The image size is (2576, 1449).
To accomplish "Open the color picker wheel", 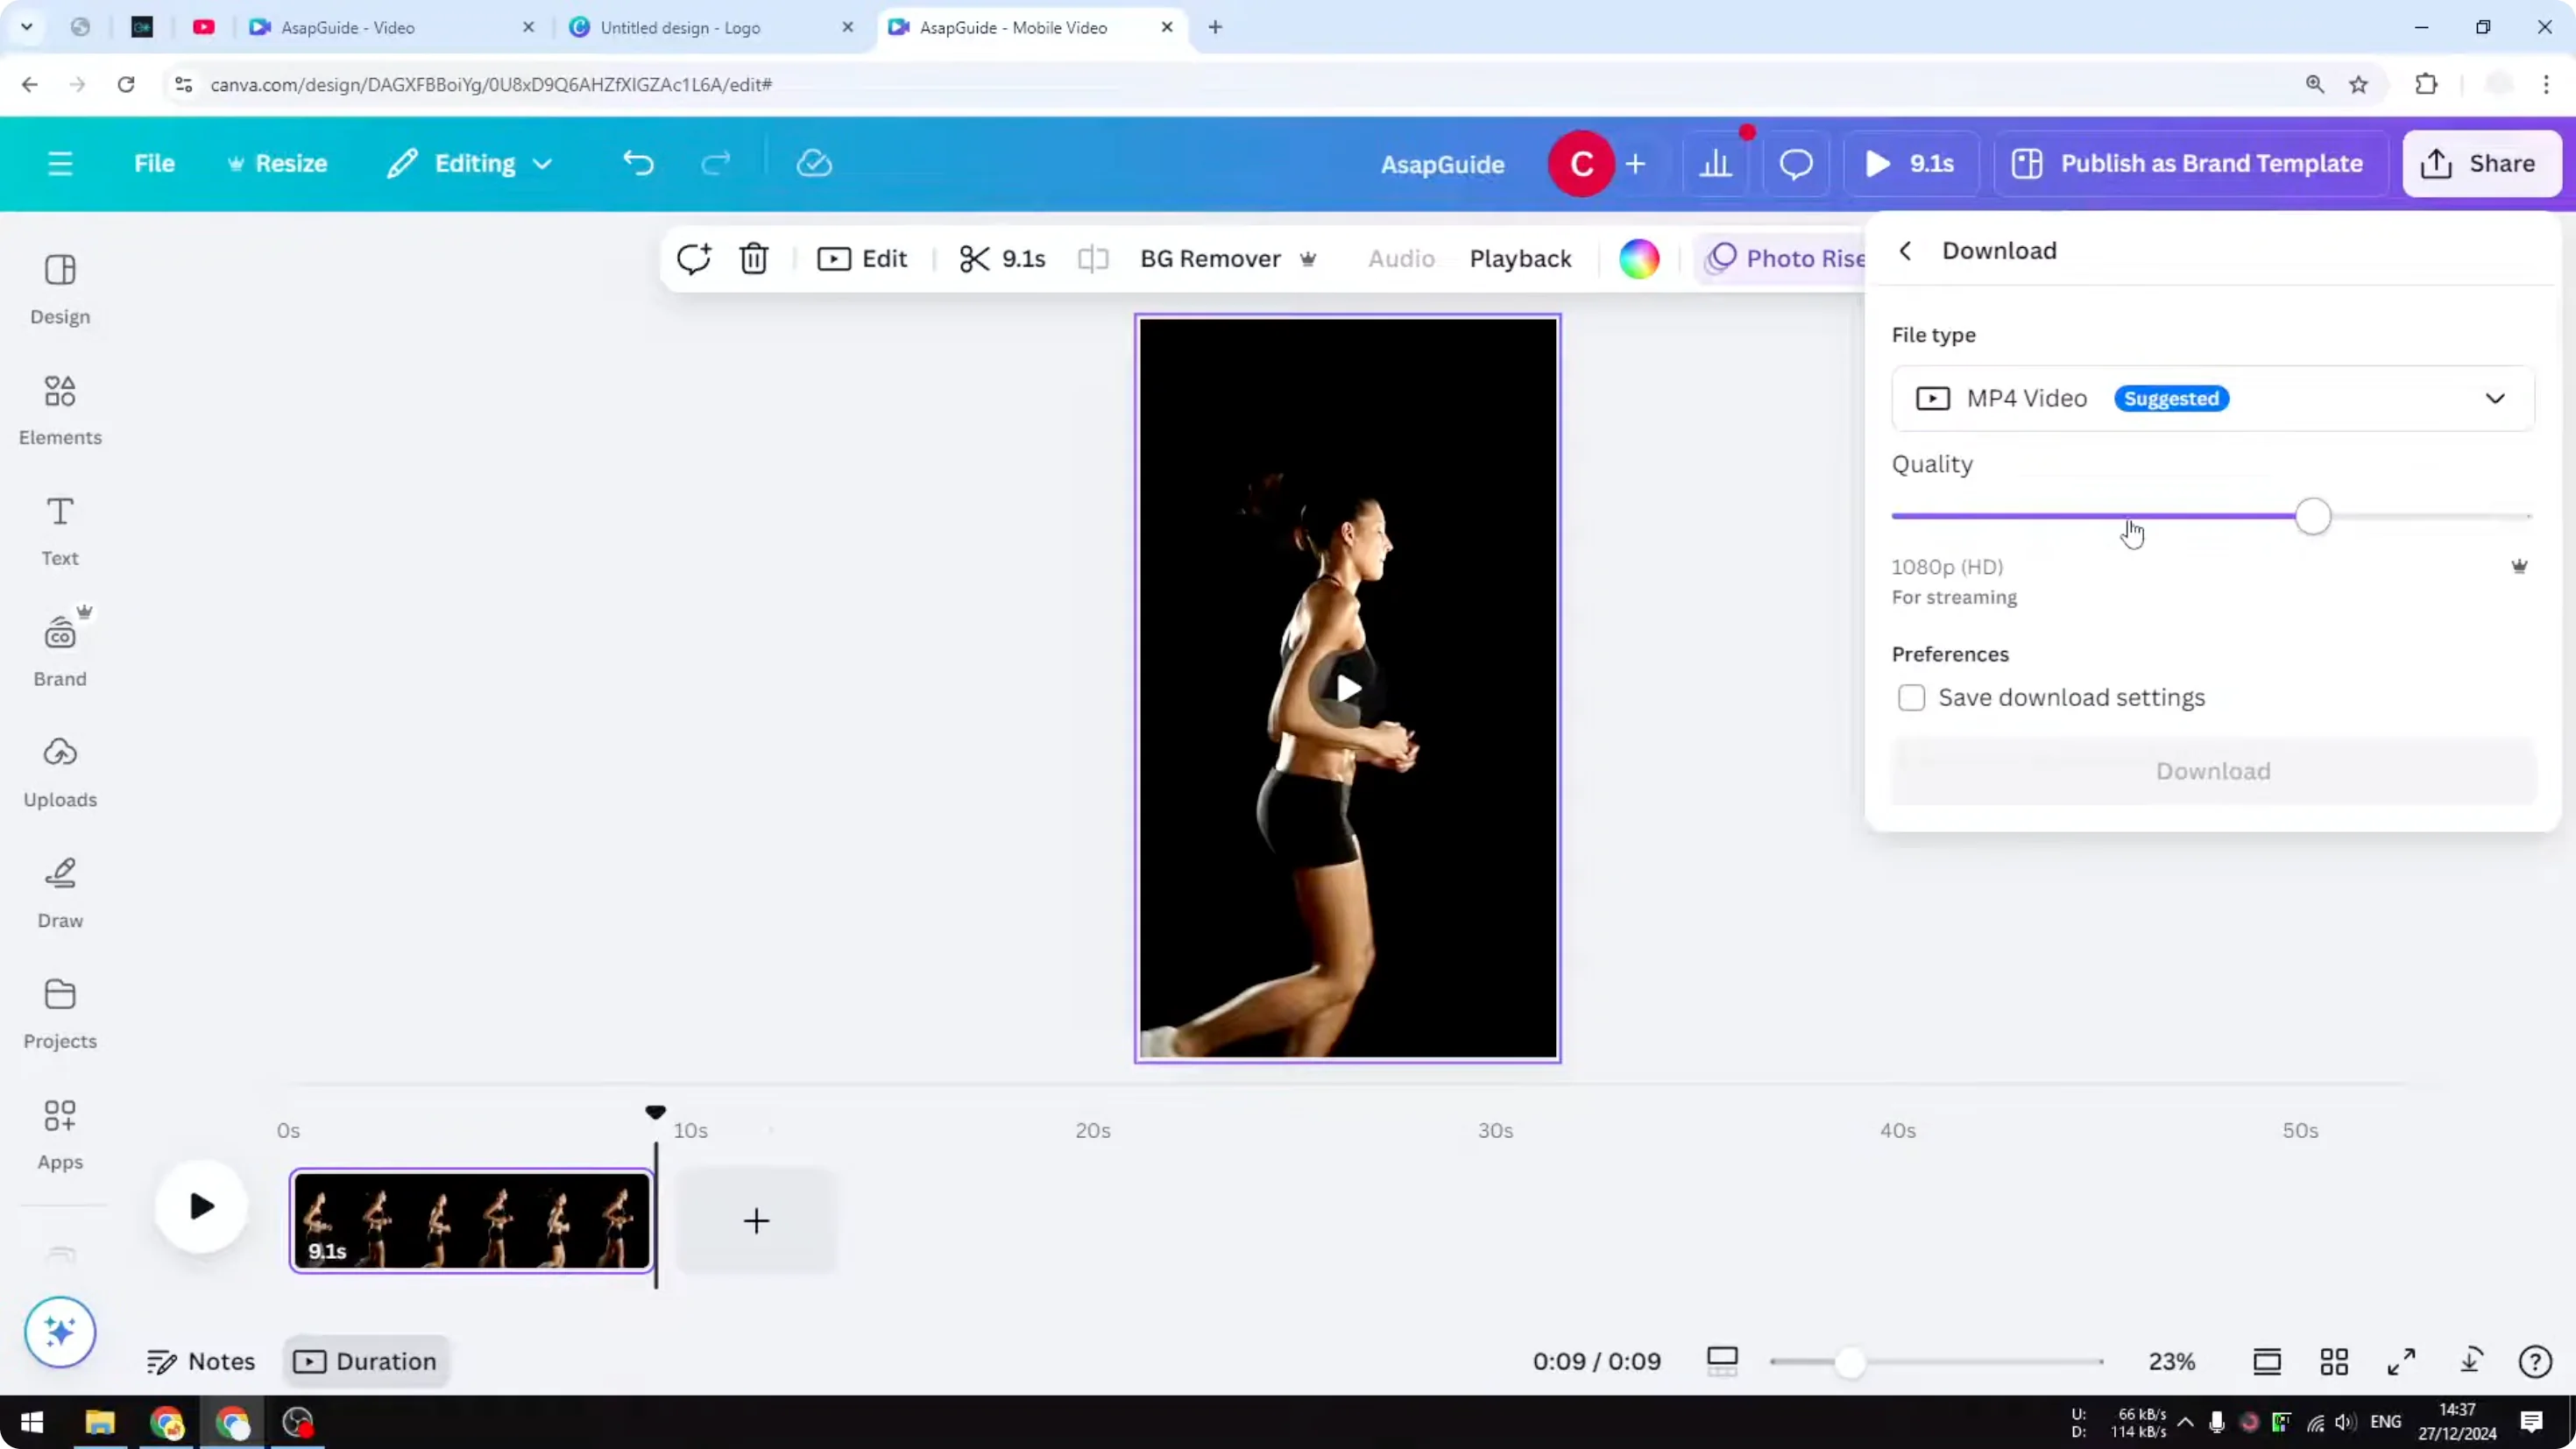I will click(x=1638, y=258).
